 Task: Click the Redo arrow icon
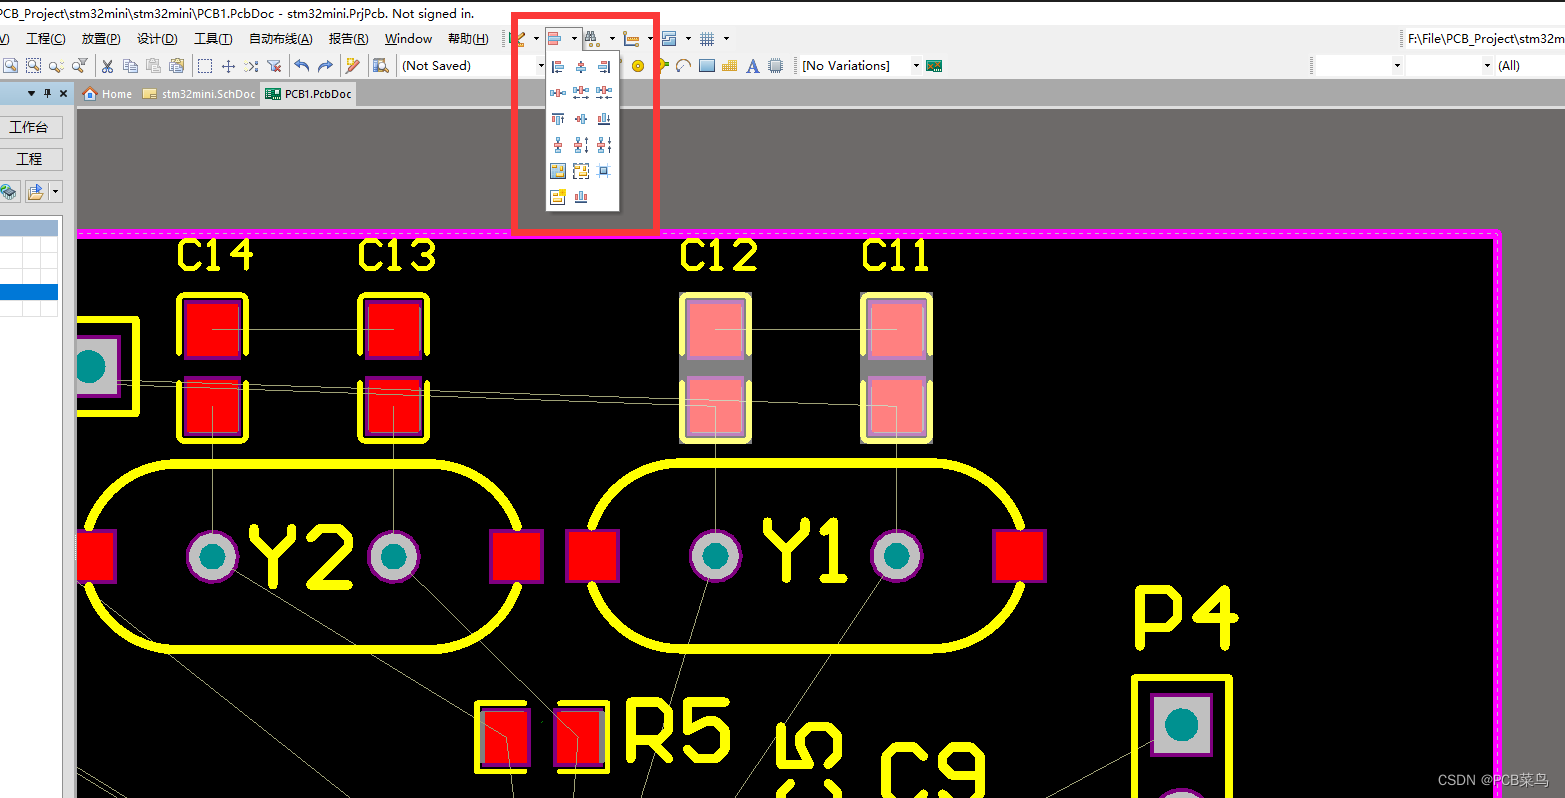(325, 65)
